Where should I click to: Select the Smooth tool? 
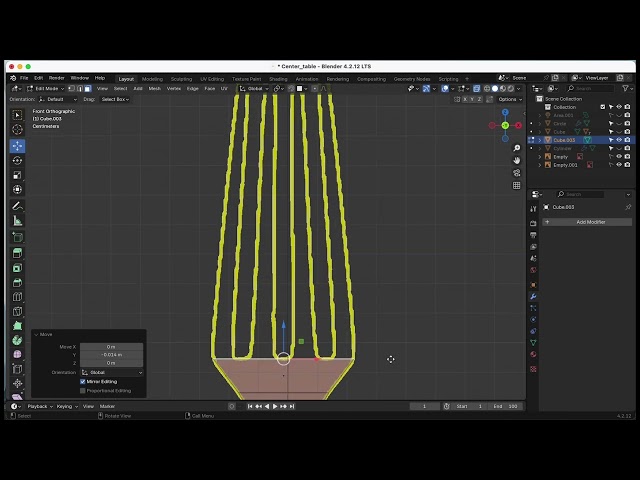17,354
